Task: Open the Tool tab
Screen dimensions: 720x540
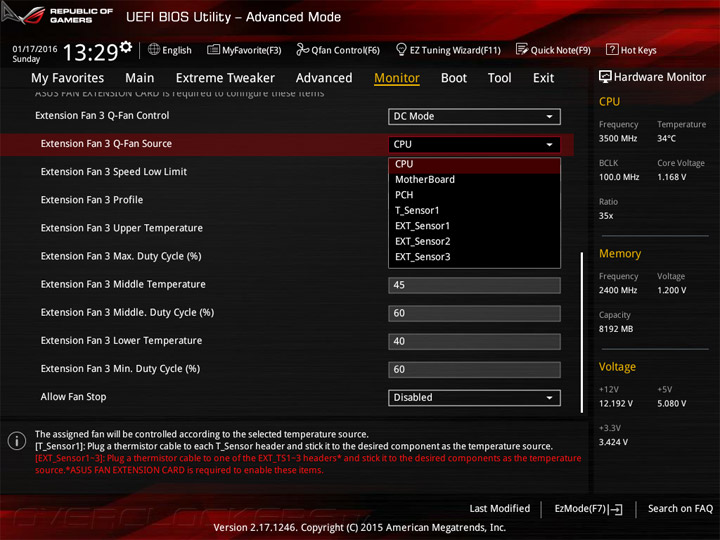Action: (500, 78)
